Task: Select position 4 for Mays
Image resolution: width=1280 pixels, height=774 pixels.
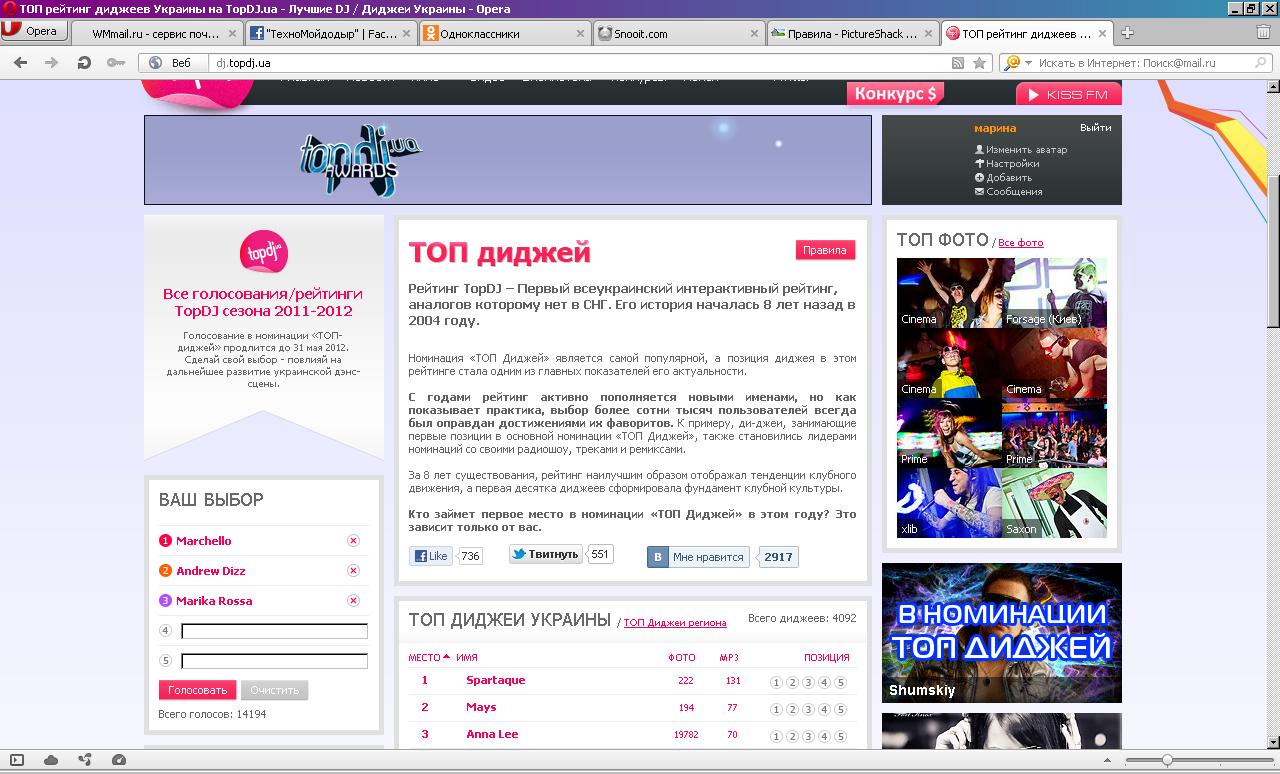Action: (x=824, y=710)
